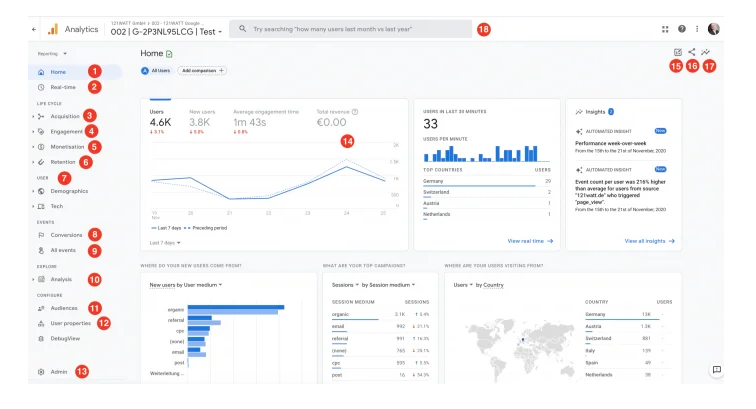This screenshot has height=409, width=756.
Task: Open the help question mark icon
Action: click(x=682, y=29)
